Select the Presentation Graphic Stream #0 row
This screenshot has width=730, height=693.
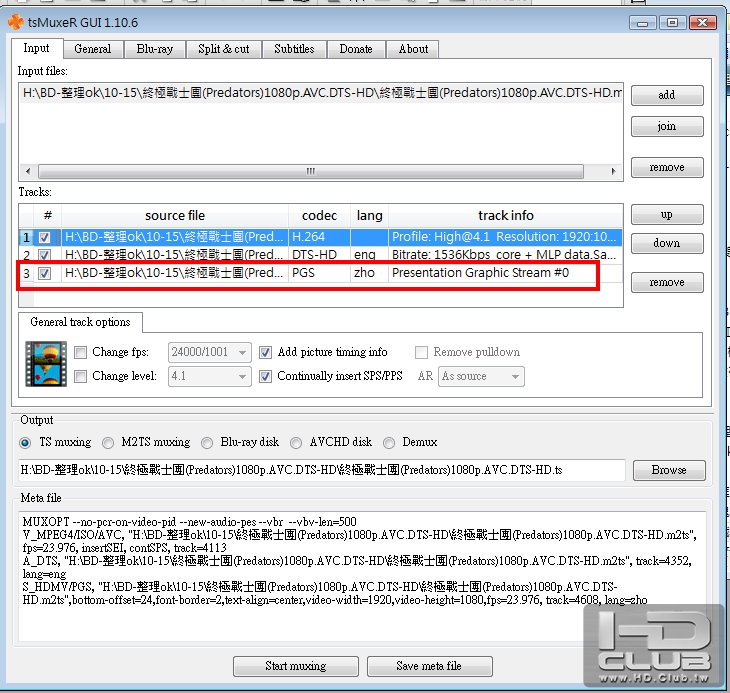tap(320, 273)
